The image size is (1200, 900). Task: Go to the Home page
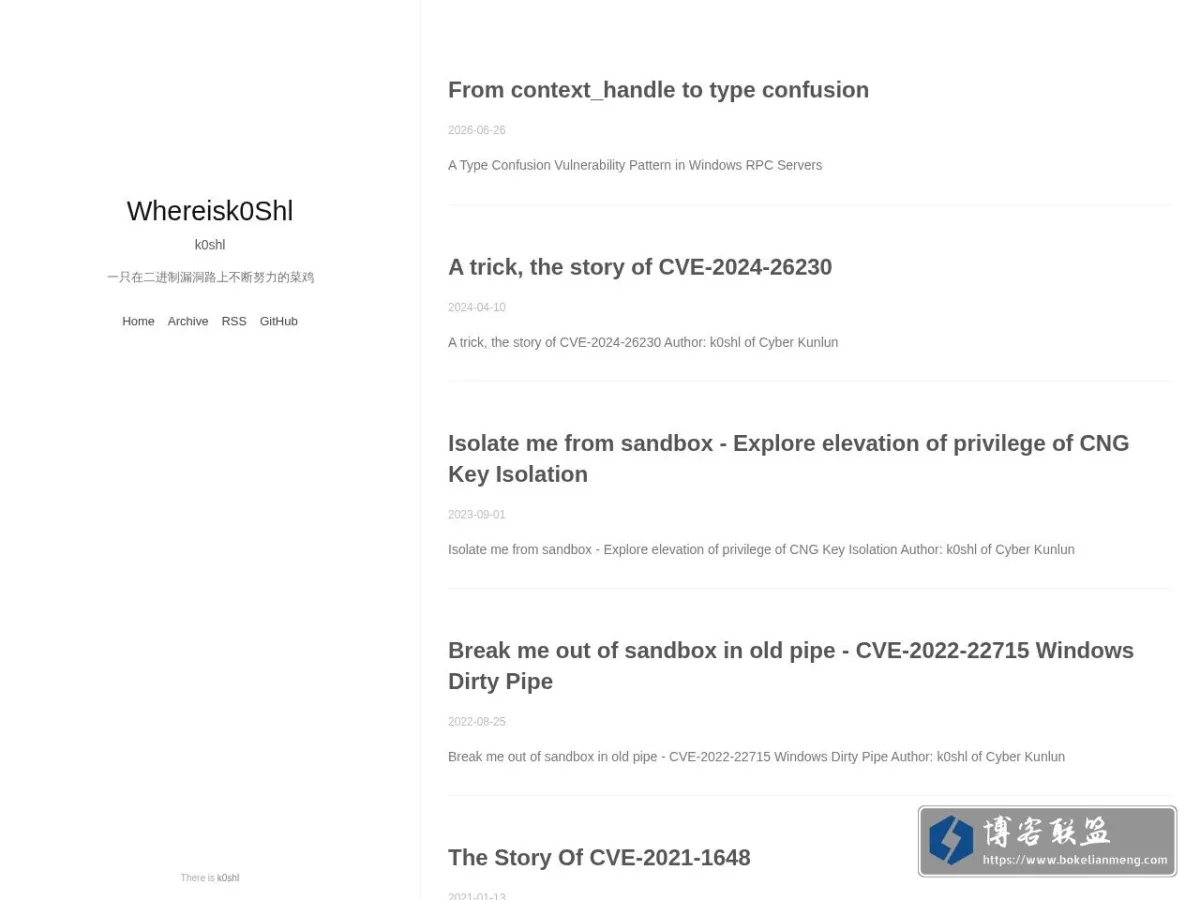pos(138,321)
